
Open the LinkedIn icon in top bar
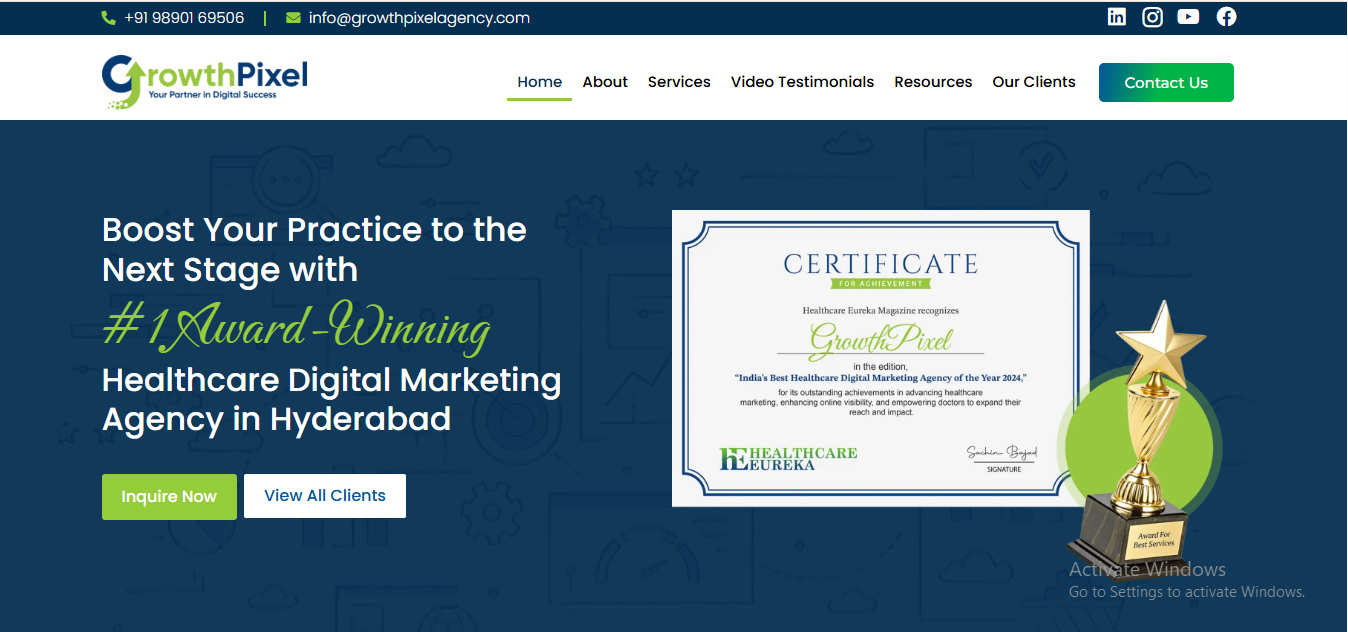[1117, 17]
